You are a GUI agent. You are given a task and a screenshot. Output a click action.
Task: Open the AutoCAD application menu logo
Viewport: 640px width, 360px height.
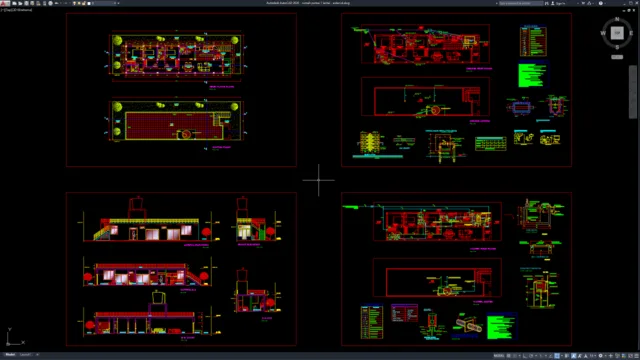click(5, 3)
